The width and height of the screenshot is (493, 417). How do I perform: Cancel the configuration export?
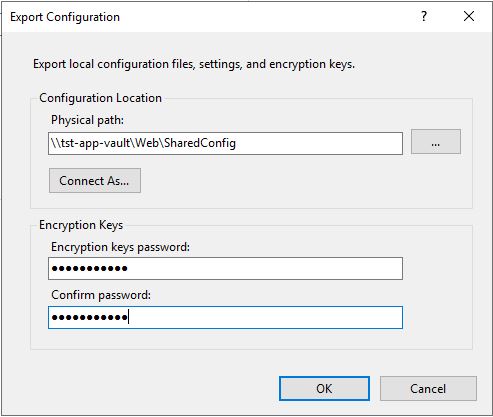[428, 389]
